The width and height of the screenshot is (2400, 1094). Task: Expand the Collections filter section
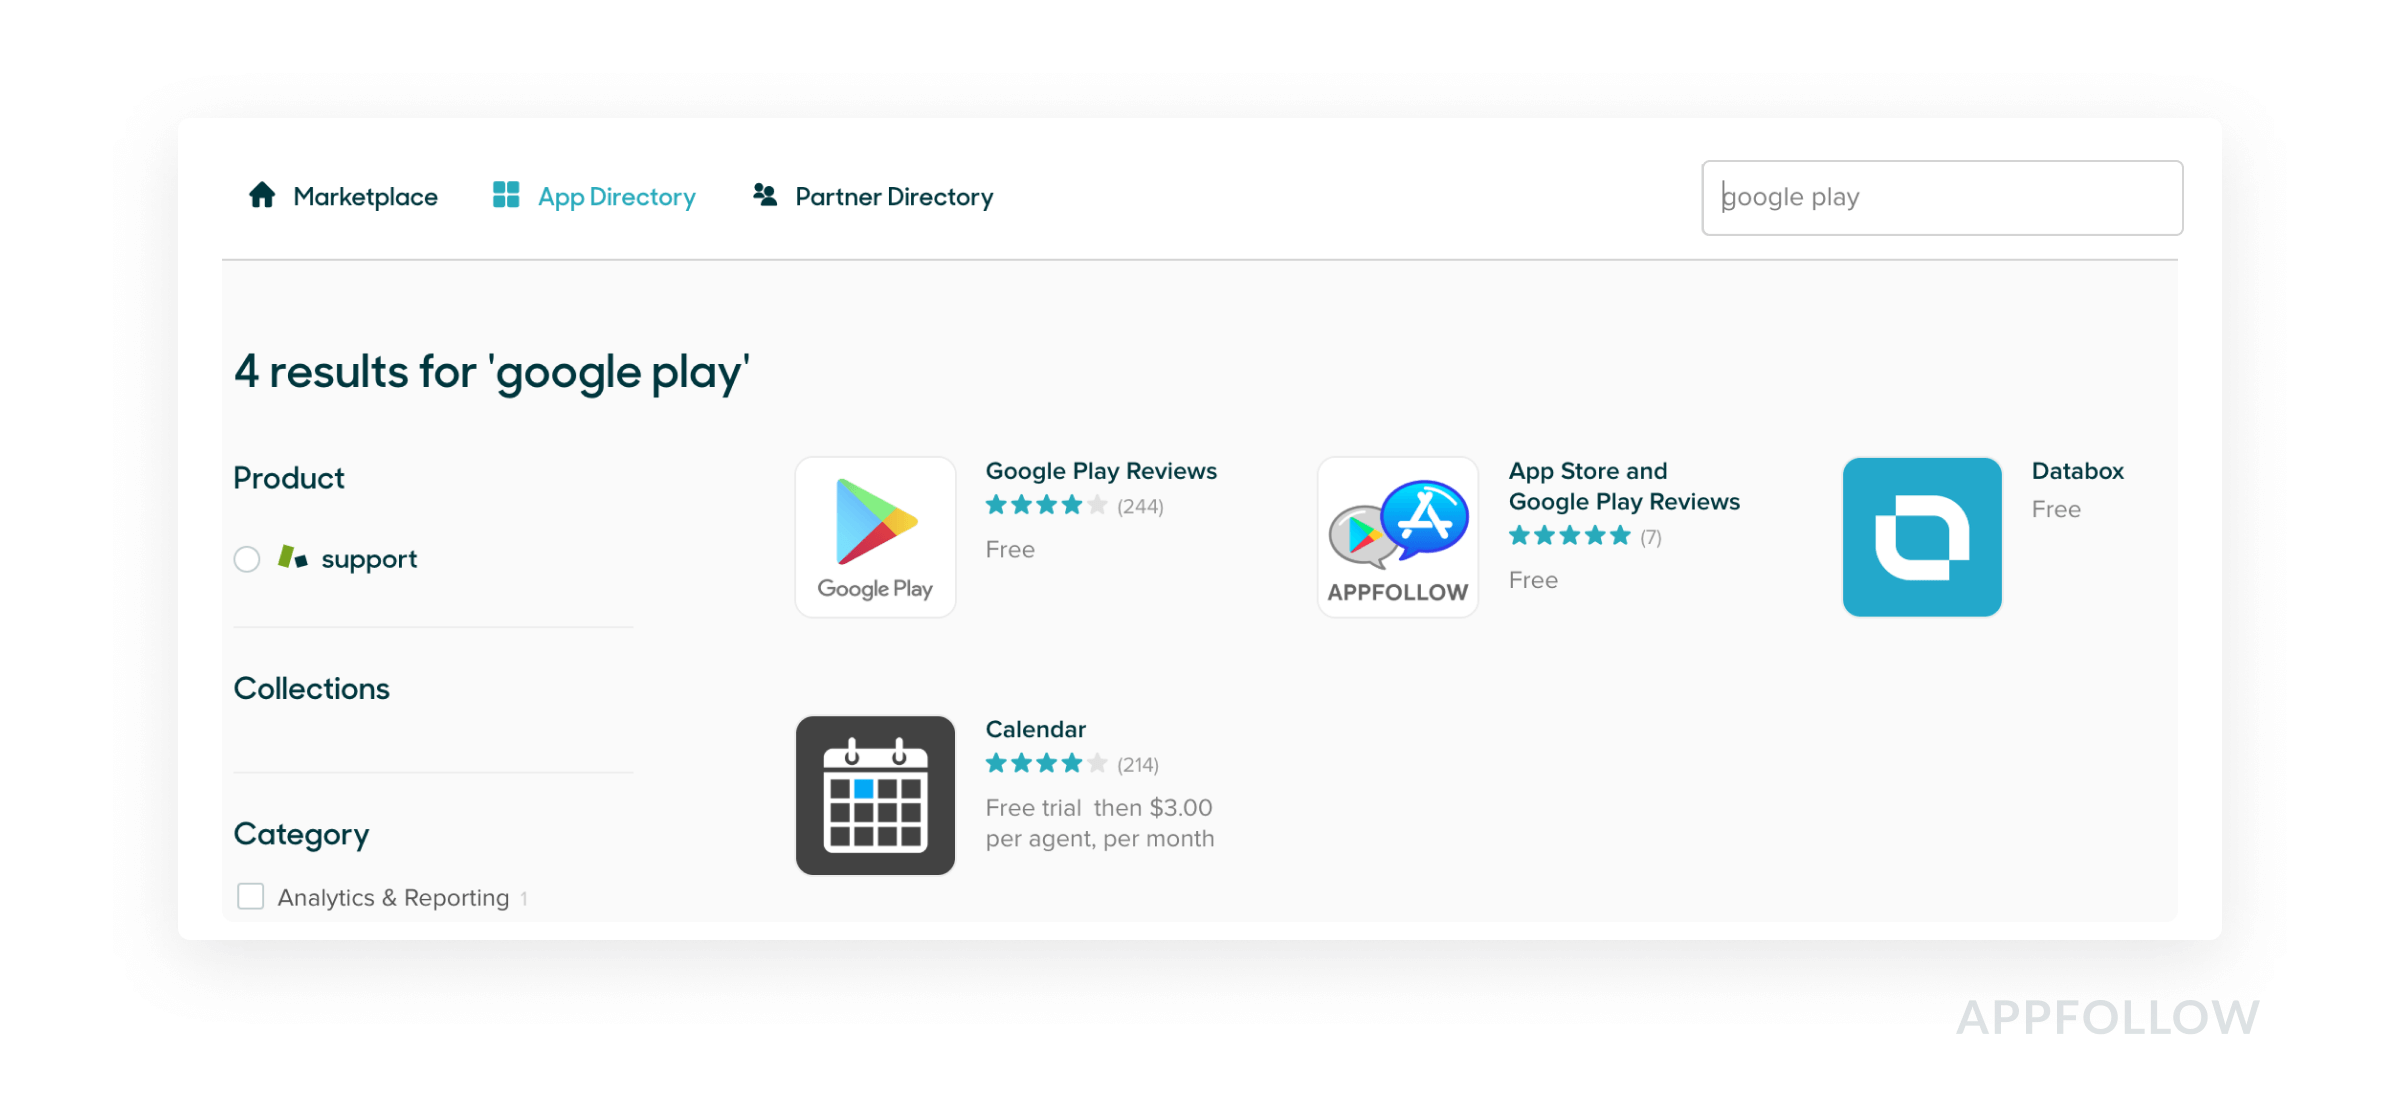coord(311,689)
